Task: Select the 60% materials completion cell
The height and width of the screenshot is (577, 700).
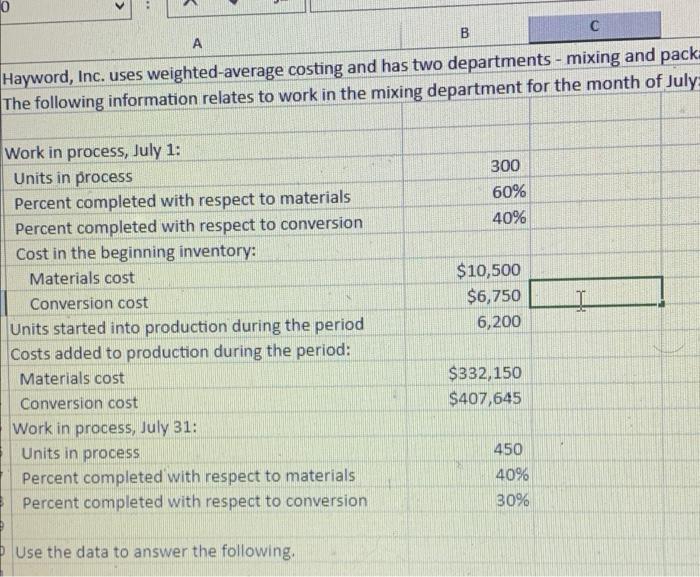Action: [x=509, y=192]
